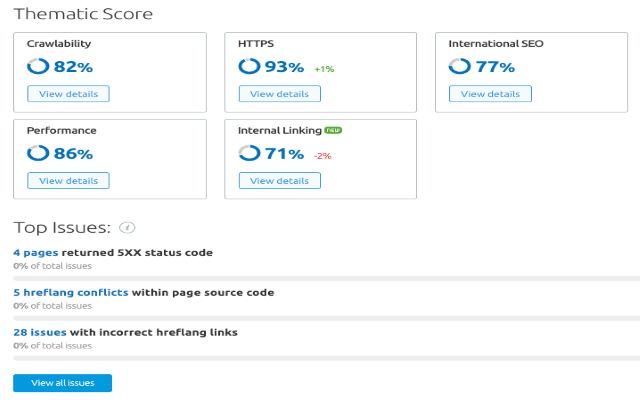Open View details for Internal Linking

[279, 181]
